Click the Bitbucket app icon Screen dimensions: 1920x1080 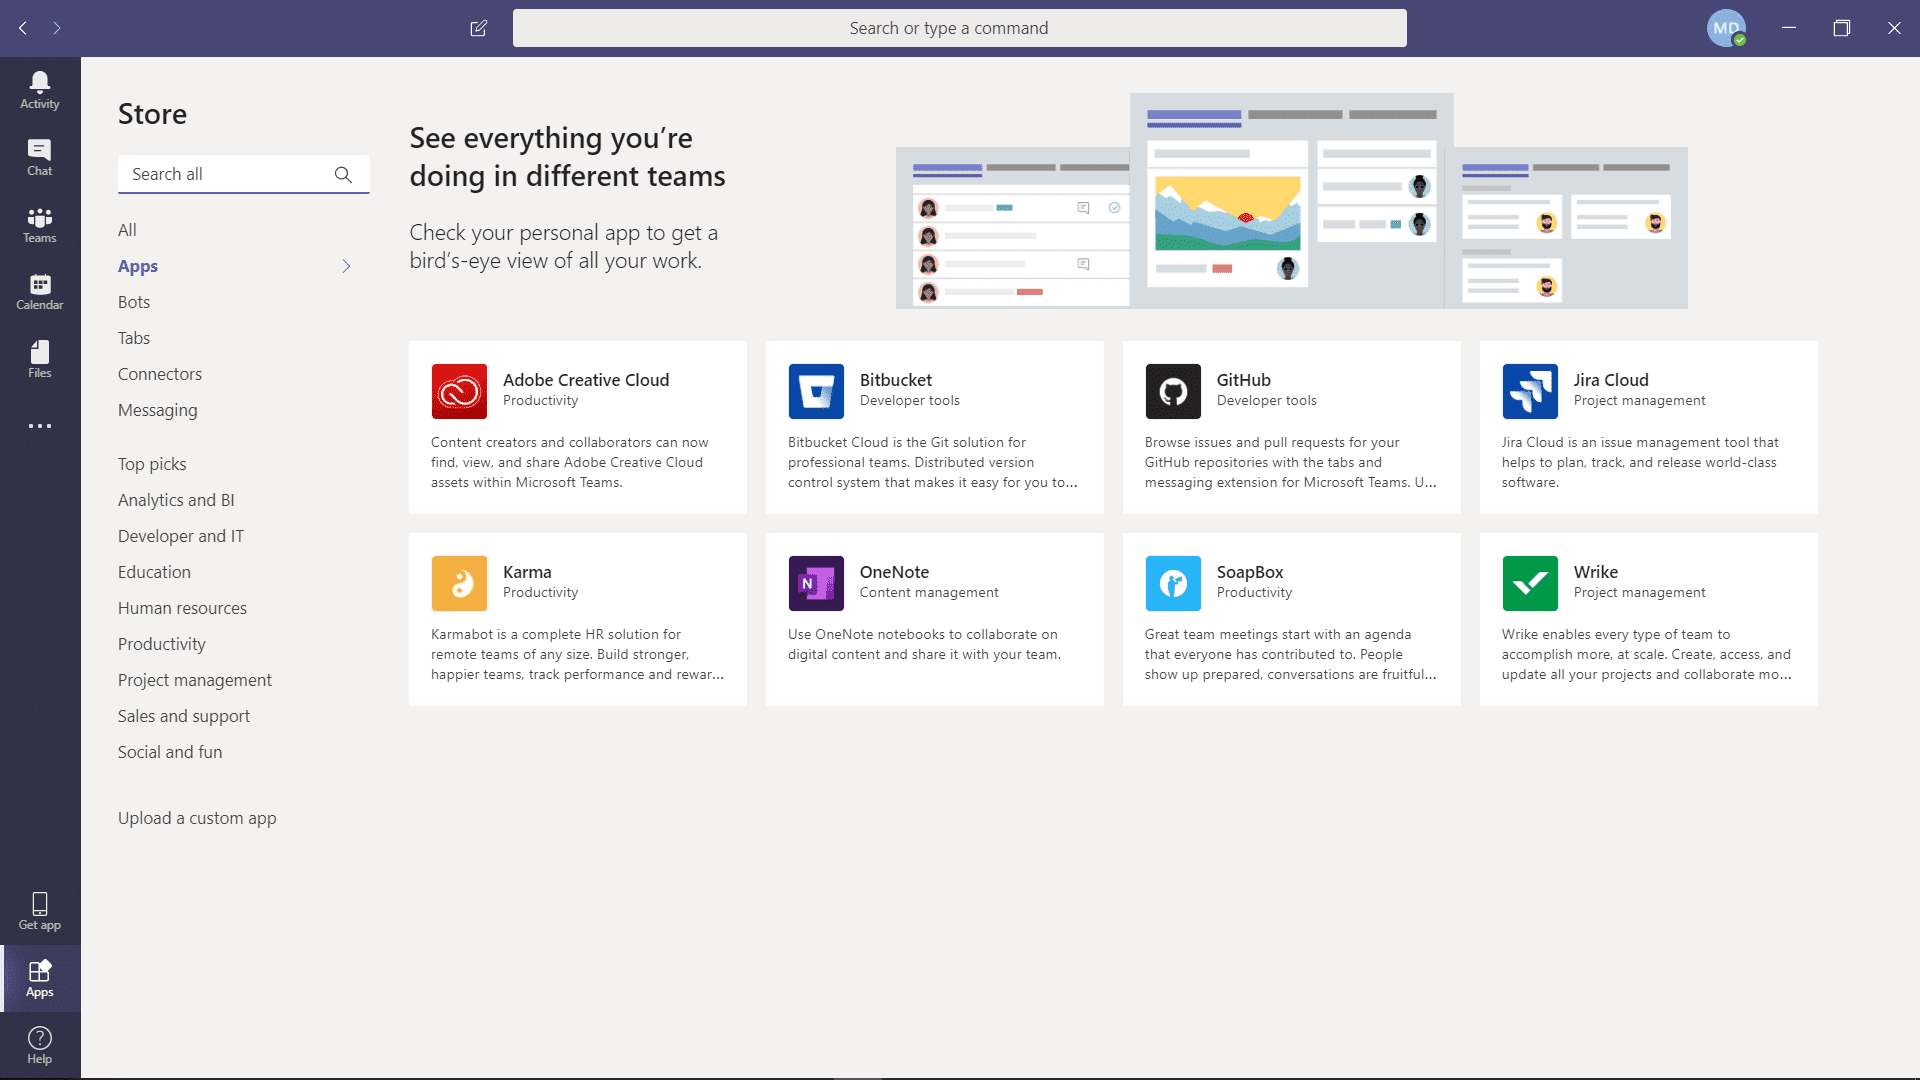pyautogui.click(x=816, y=391)
